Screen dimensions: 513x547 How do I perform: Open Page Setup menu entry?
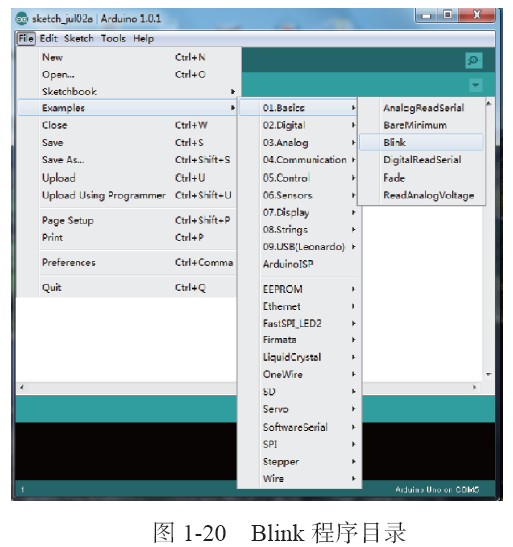pos(127,220)
